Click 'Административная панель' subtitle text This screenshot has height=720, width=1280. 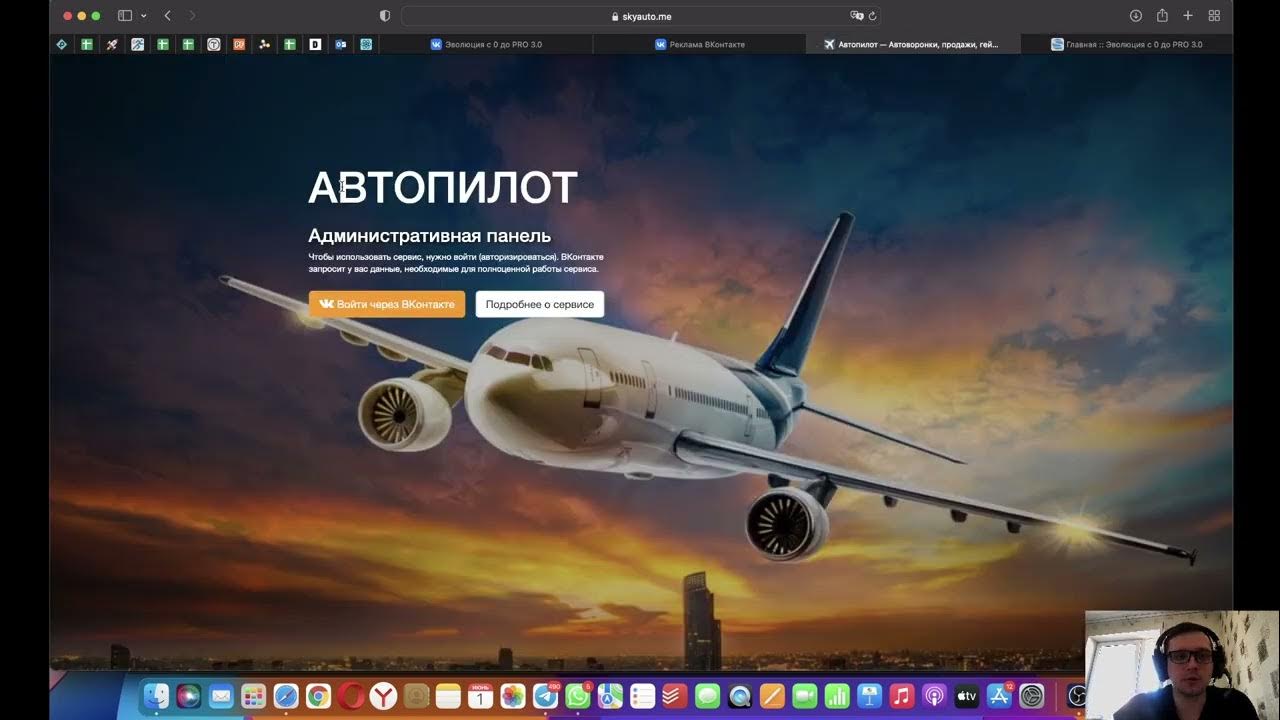click(x=429, y=236)
